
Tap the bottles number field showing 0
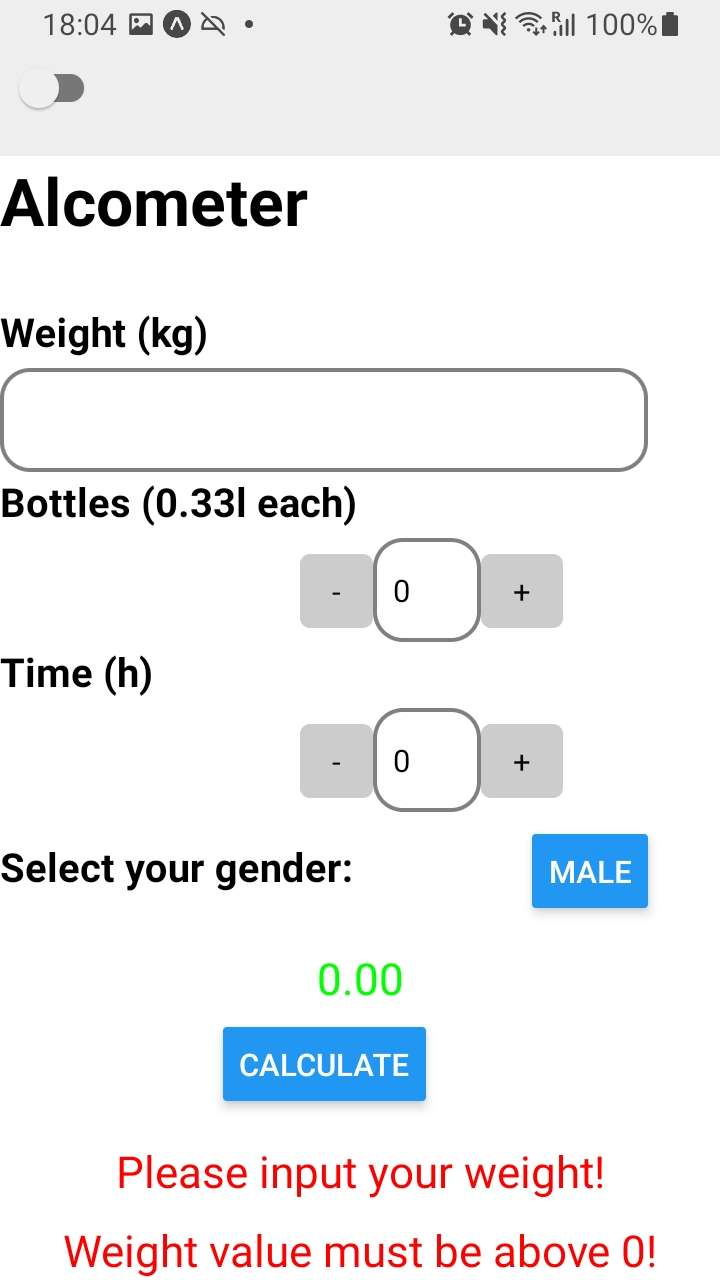click(x=426, y=591)
